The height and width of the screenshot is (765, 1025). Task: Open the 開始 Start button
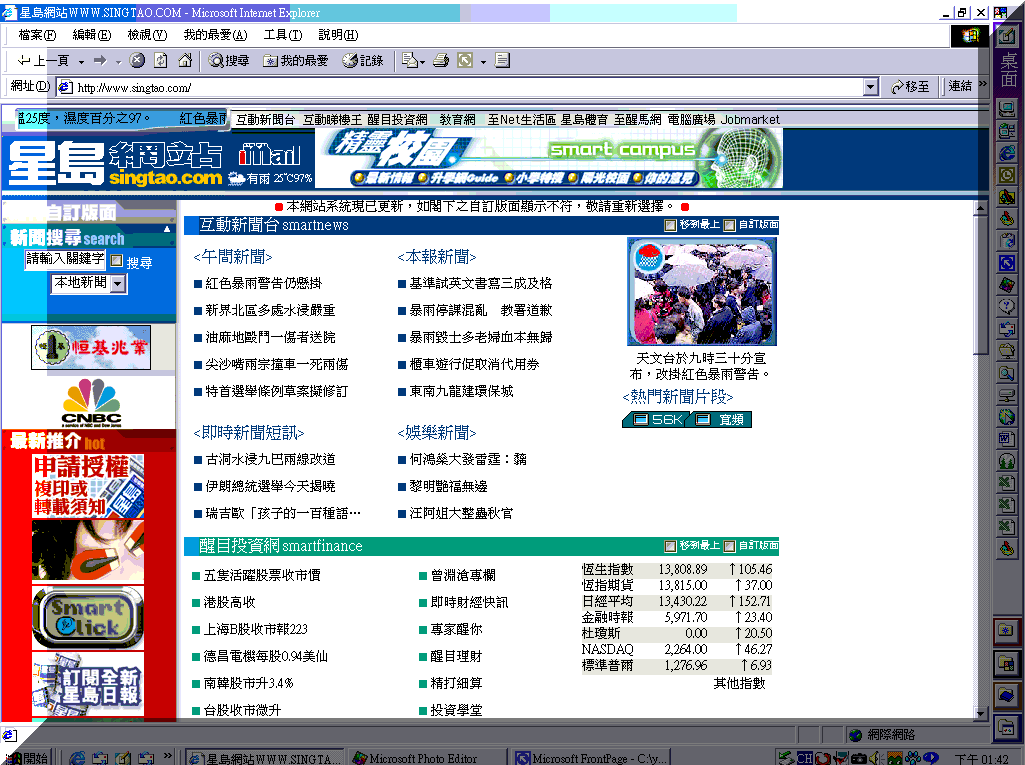27,757
